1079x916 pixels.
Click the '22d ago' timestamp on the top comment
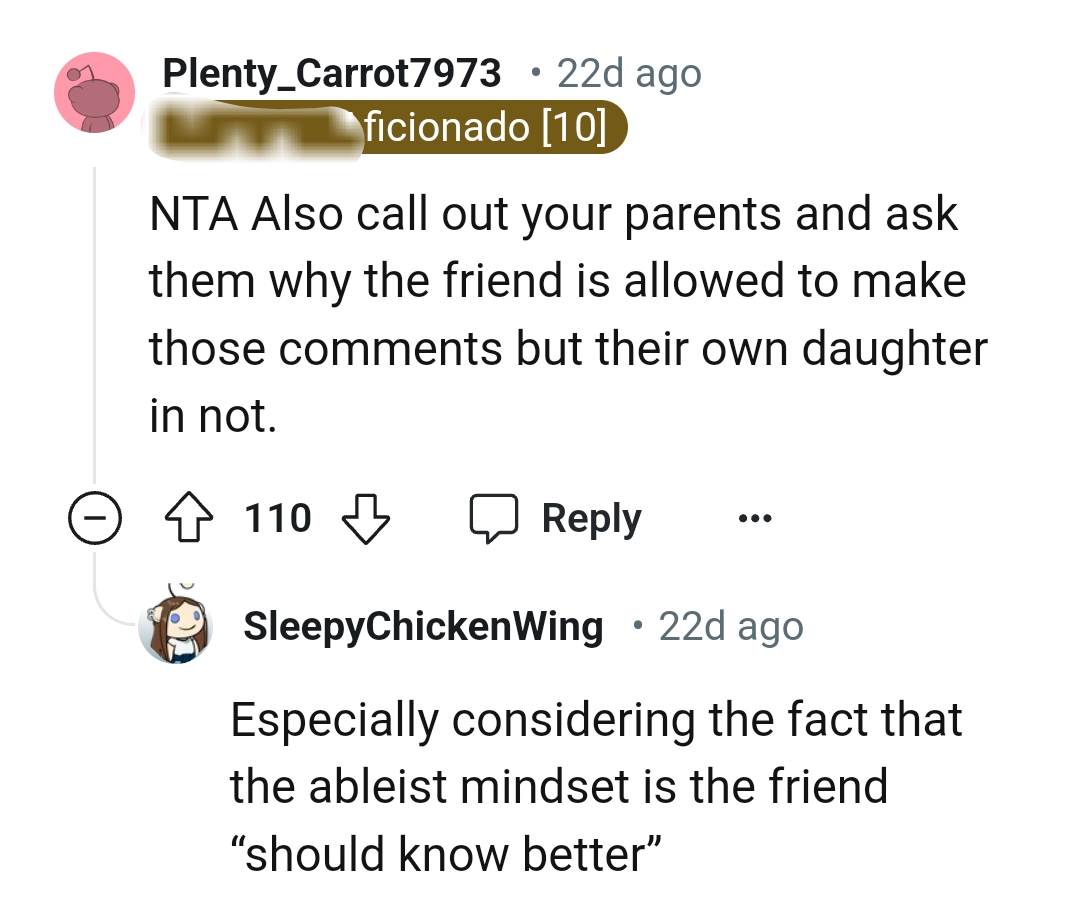[628, 72]
